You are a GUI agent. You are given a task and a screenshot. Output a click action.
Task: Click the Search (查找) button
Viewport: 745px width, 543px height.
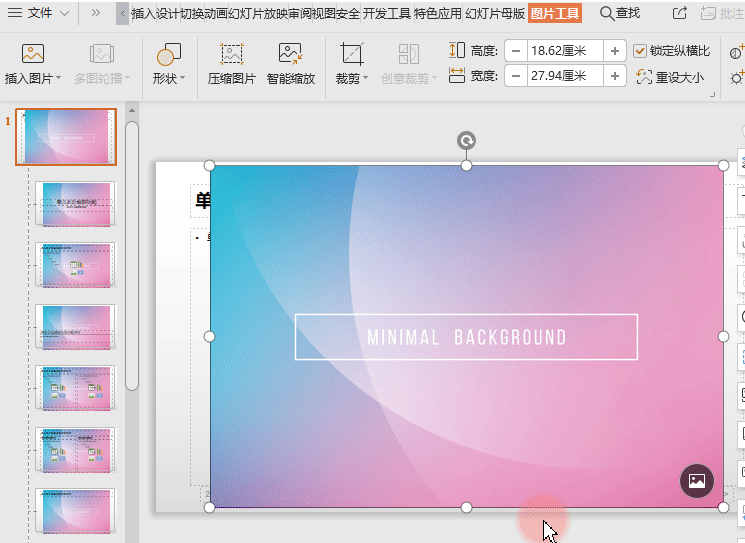click(x=620, y=13)
